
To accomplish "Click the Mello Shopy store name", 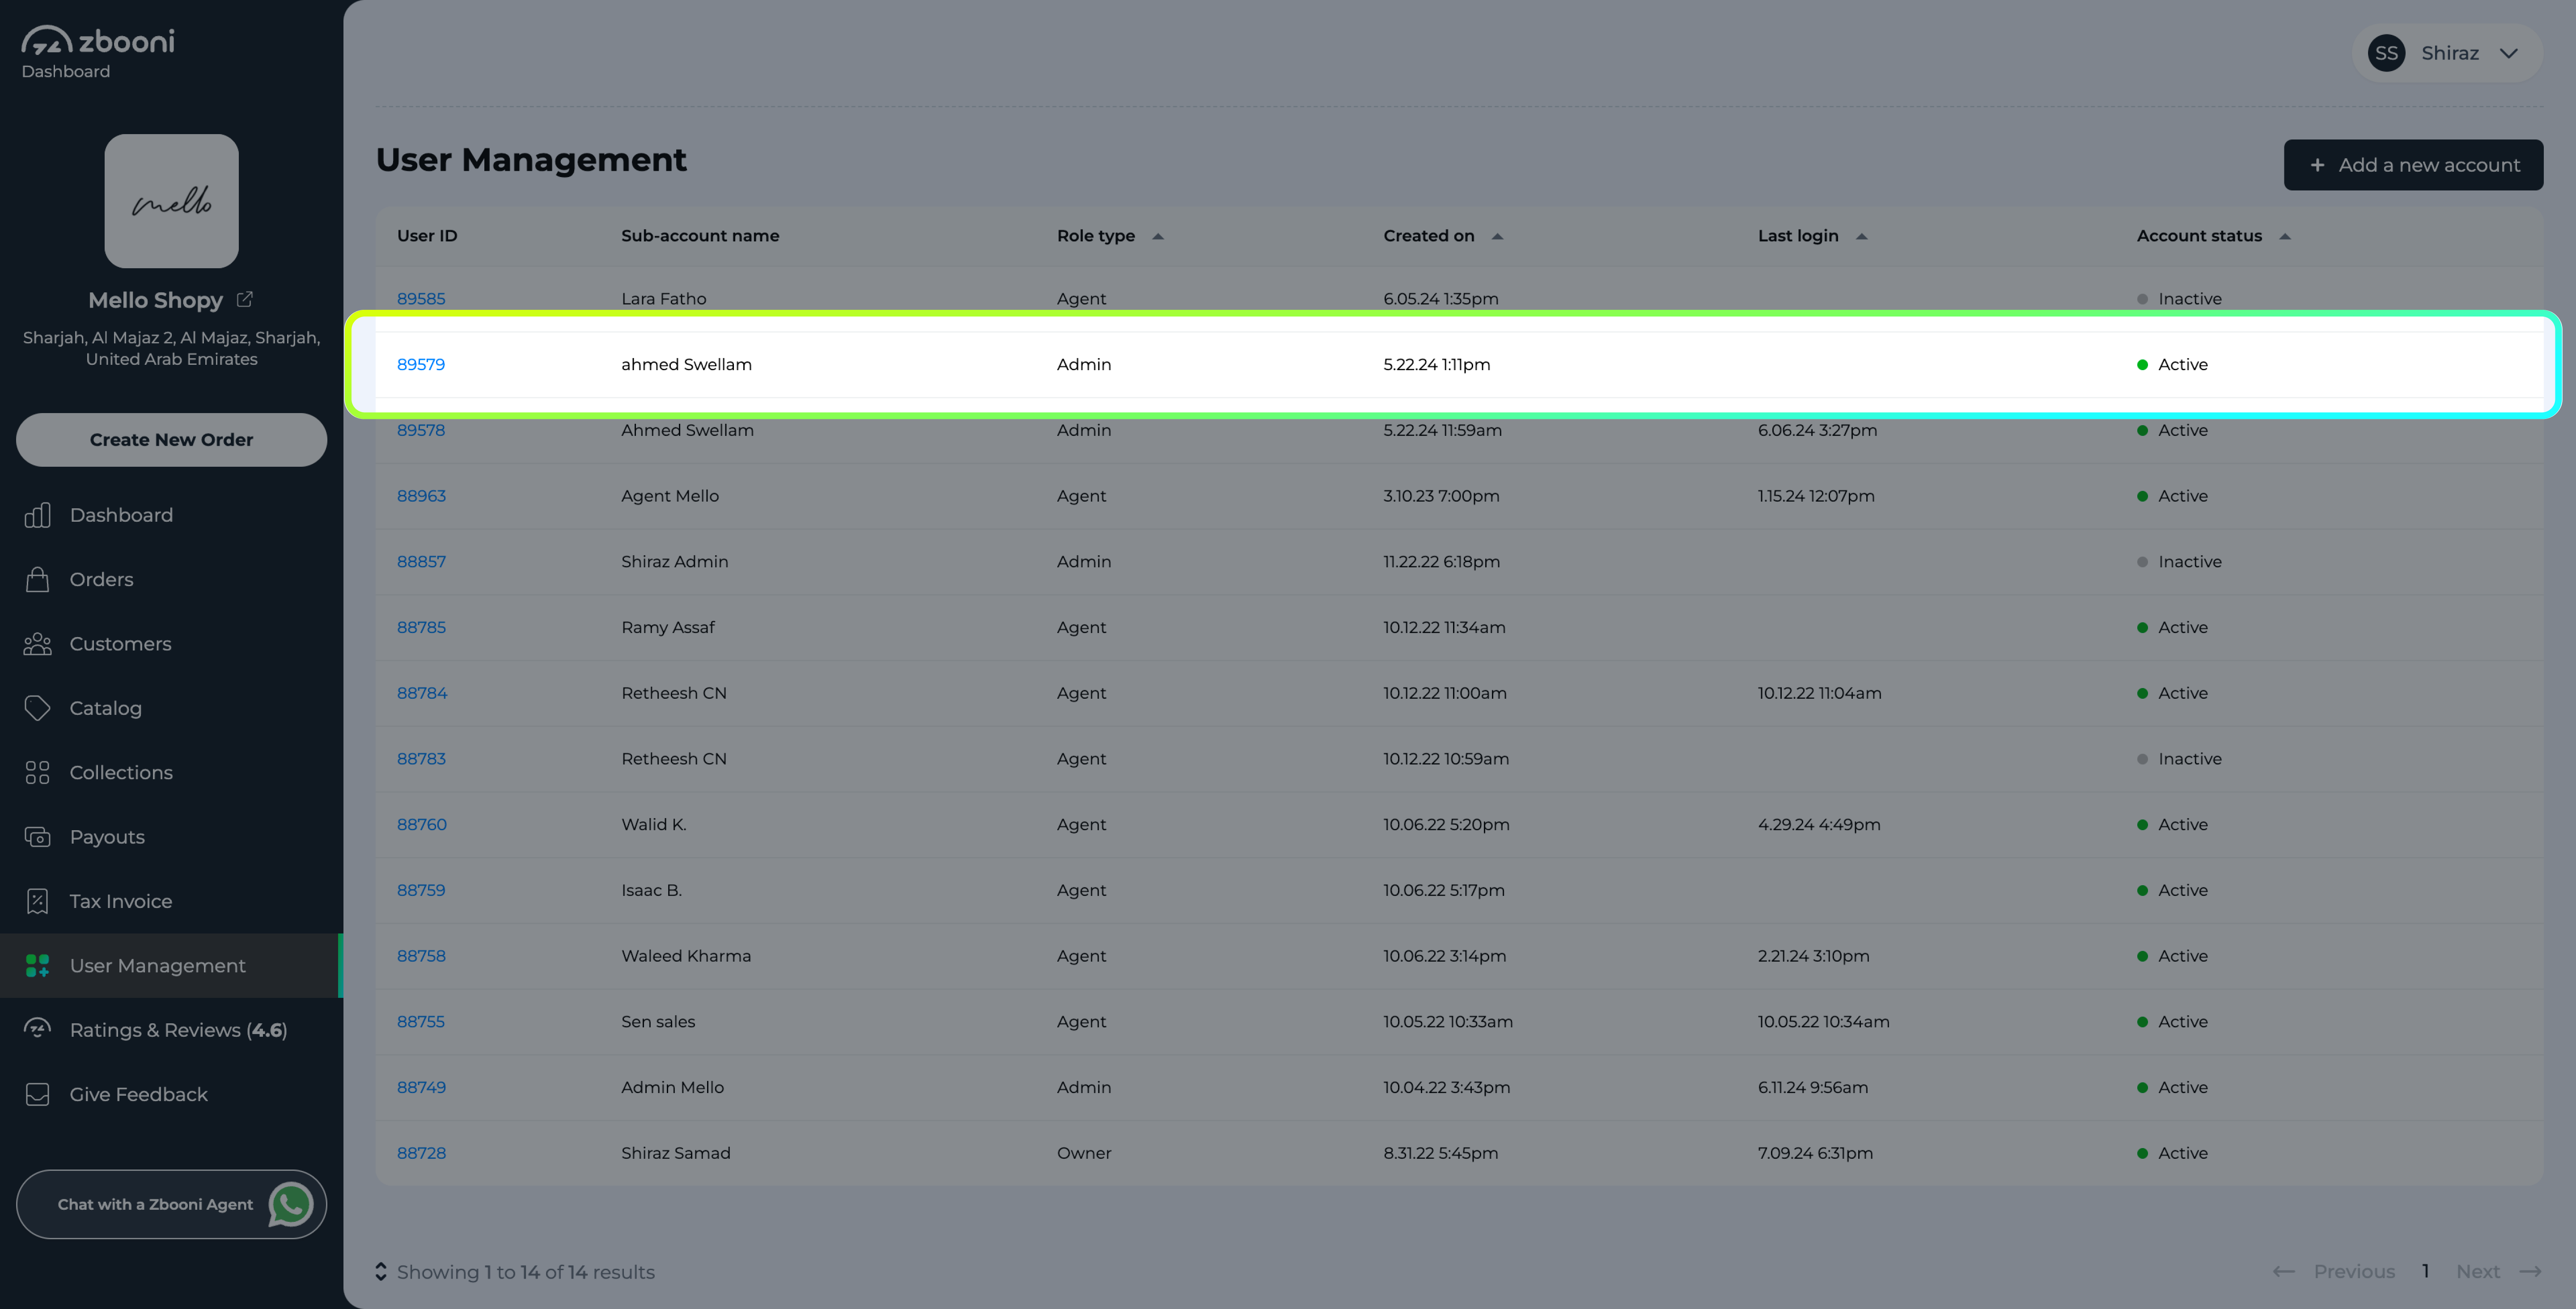I will (156, 300).
